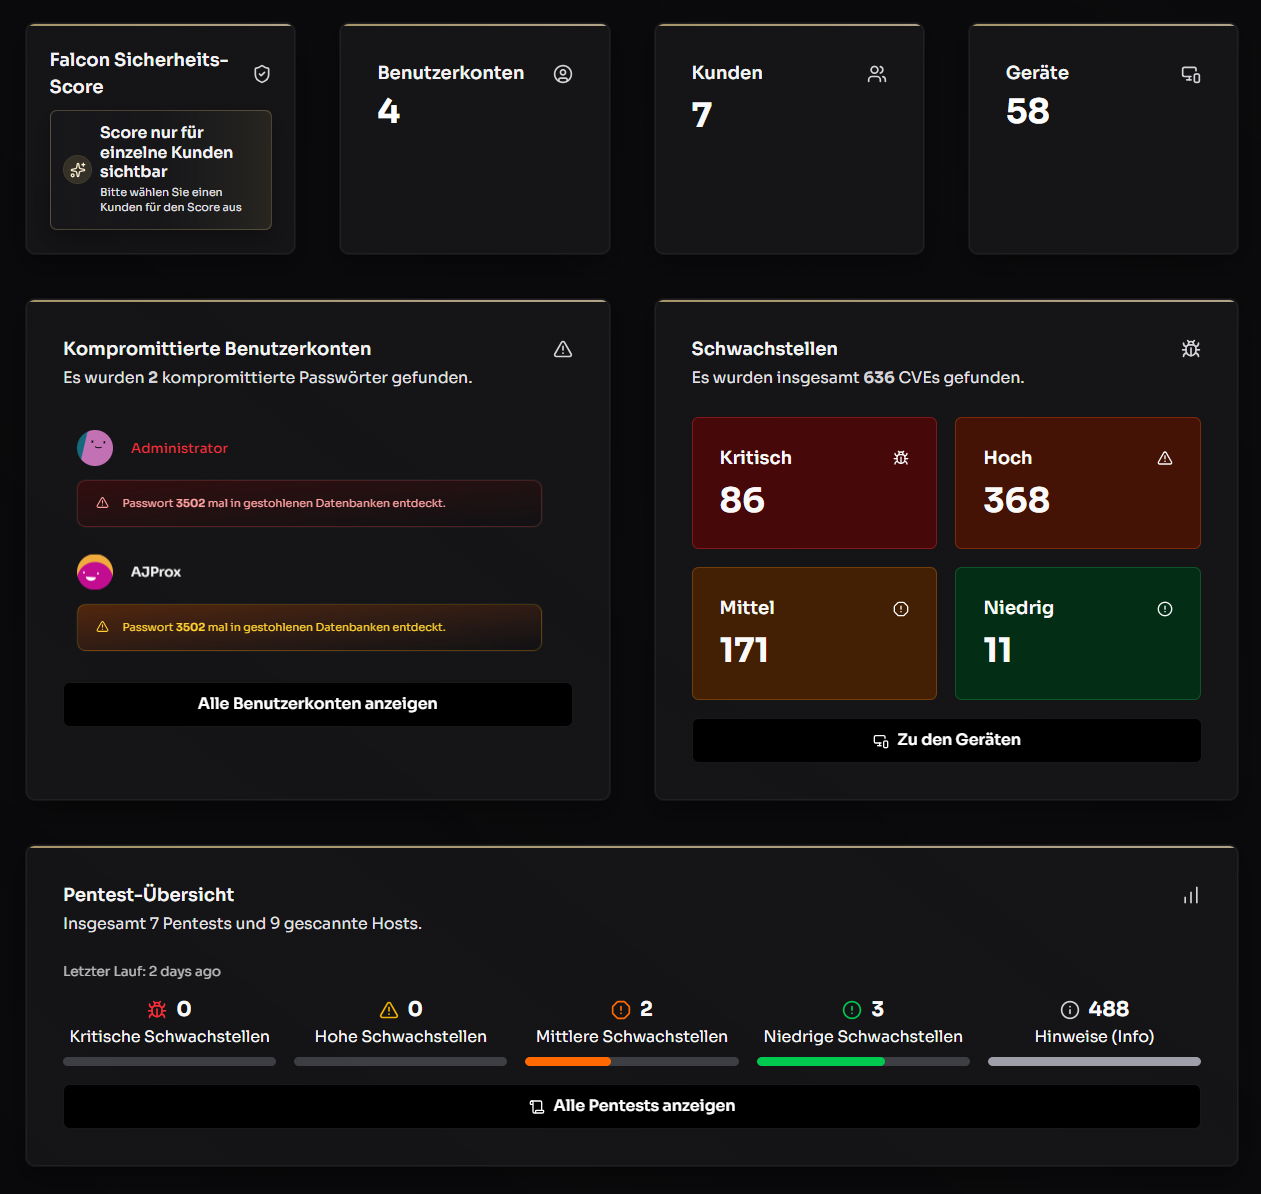The width and height of the screenshot is (1261, 1194).
Task: Click the devices icon in Geräte card
Action: 1191,74
